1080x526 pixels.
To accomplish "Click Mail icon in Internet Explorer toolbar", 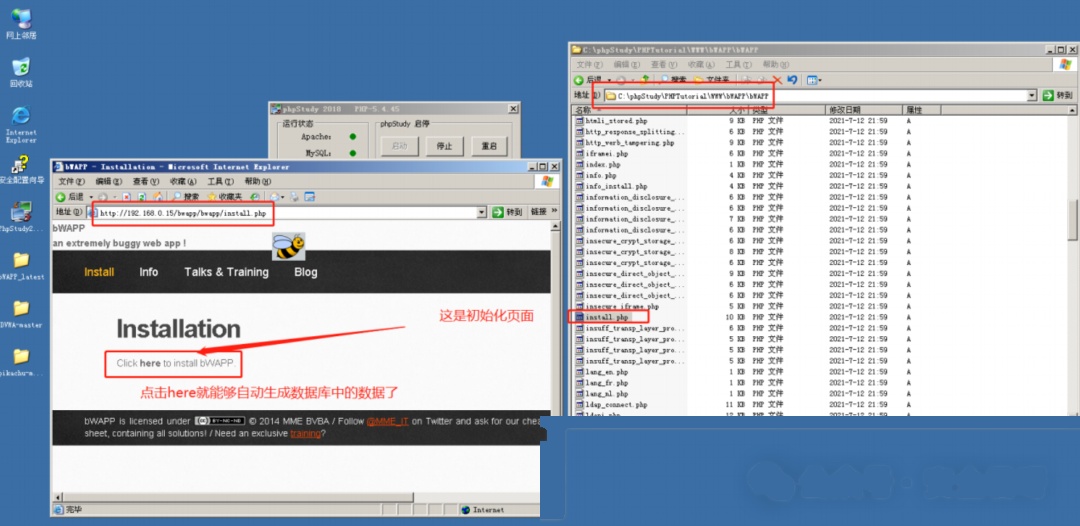I will [x=276, y=197].
